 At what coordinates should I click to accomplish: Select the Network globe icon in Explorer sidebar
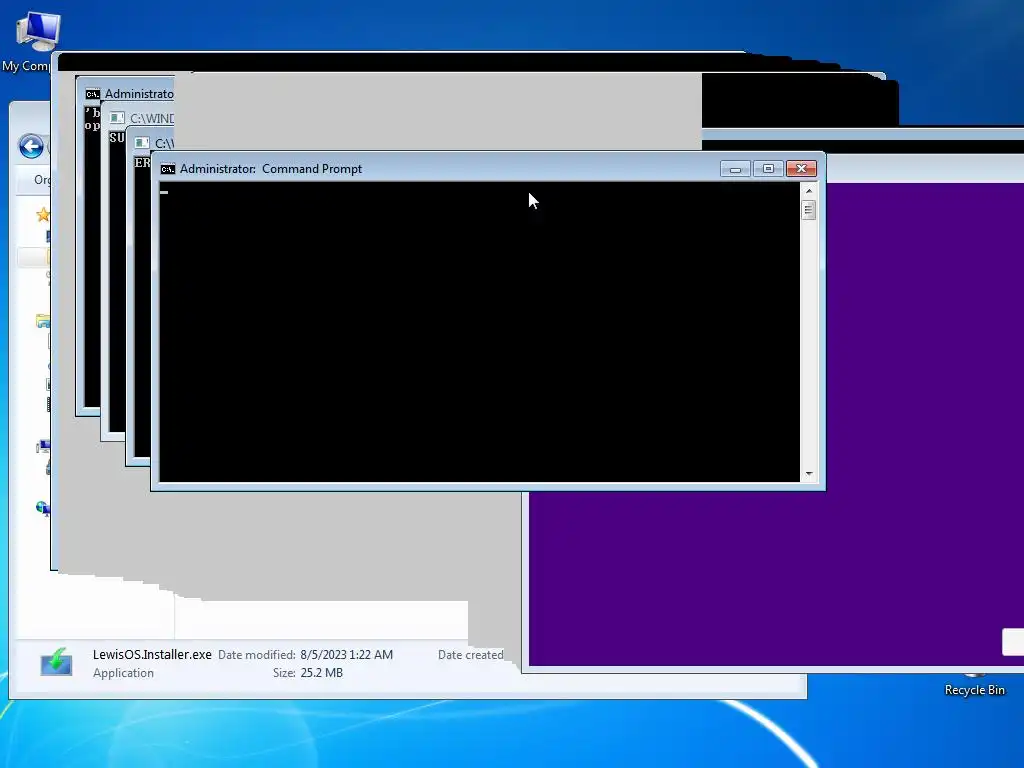42,508
